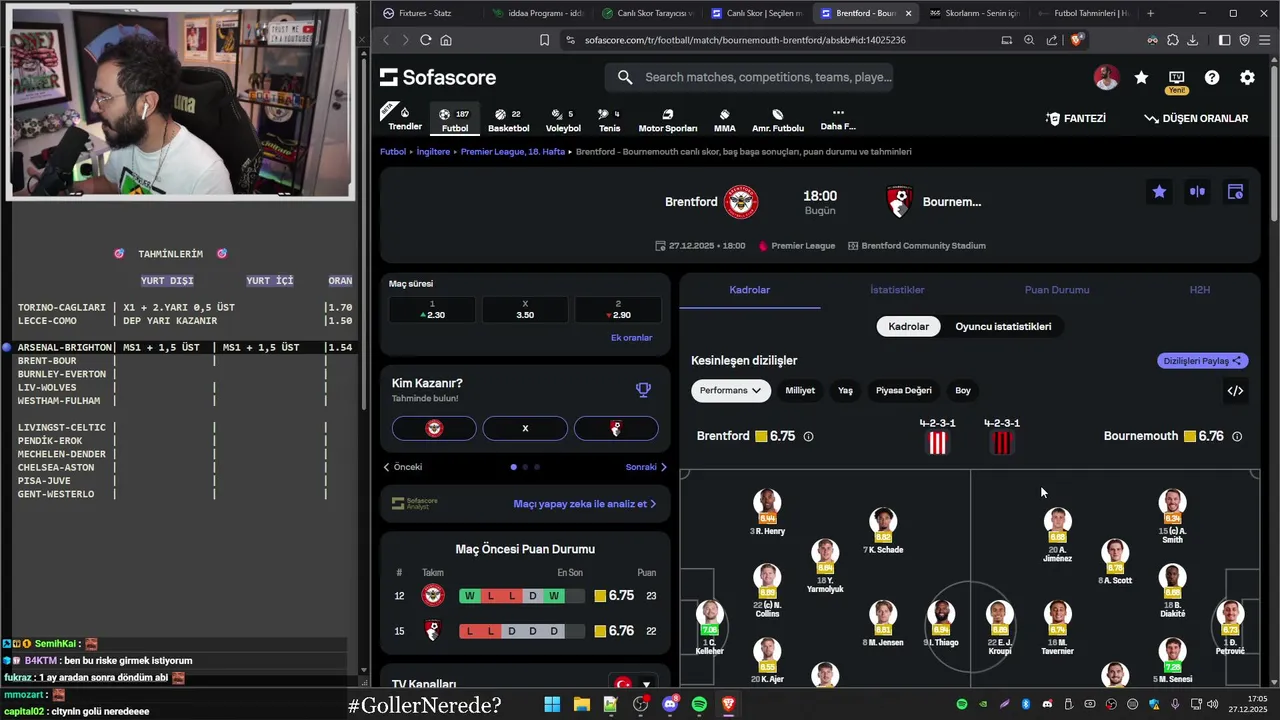
Task: Select Basketbol sport category
Action: (509, 119)
